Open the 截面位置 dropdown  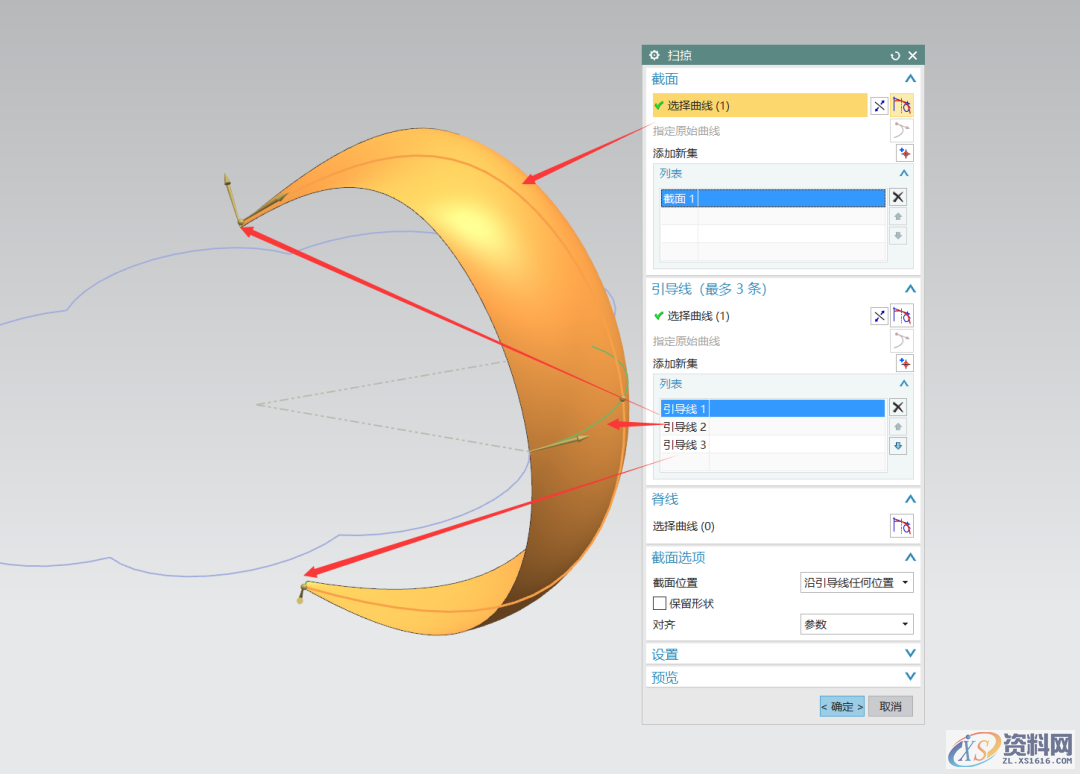point(857,583)
